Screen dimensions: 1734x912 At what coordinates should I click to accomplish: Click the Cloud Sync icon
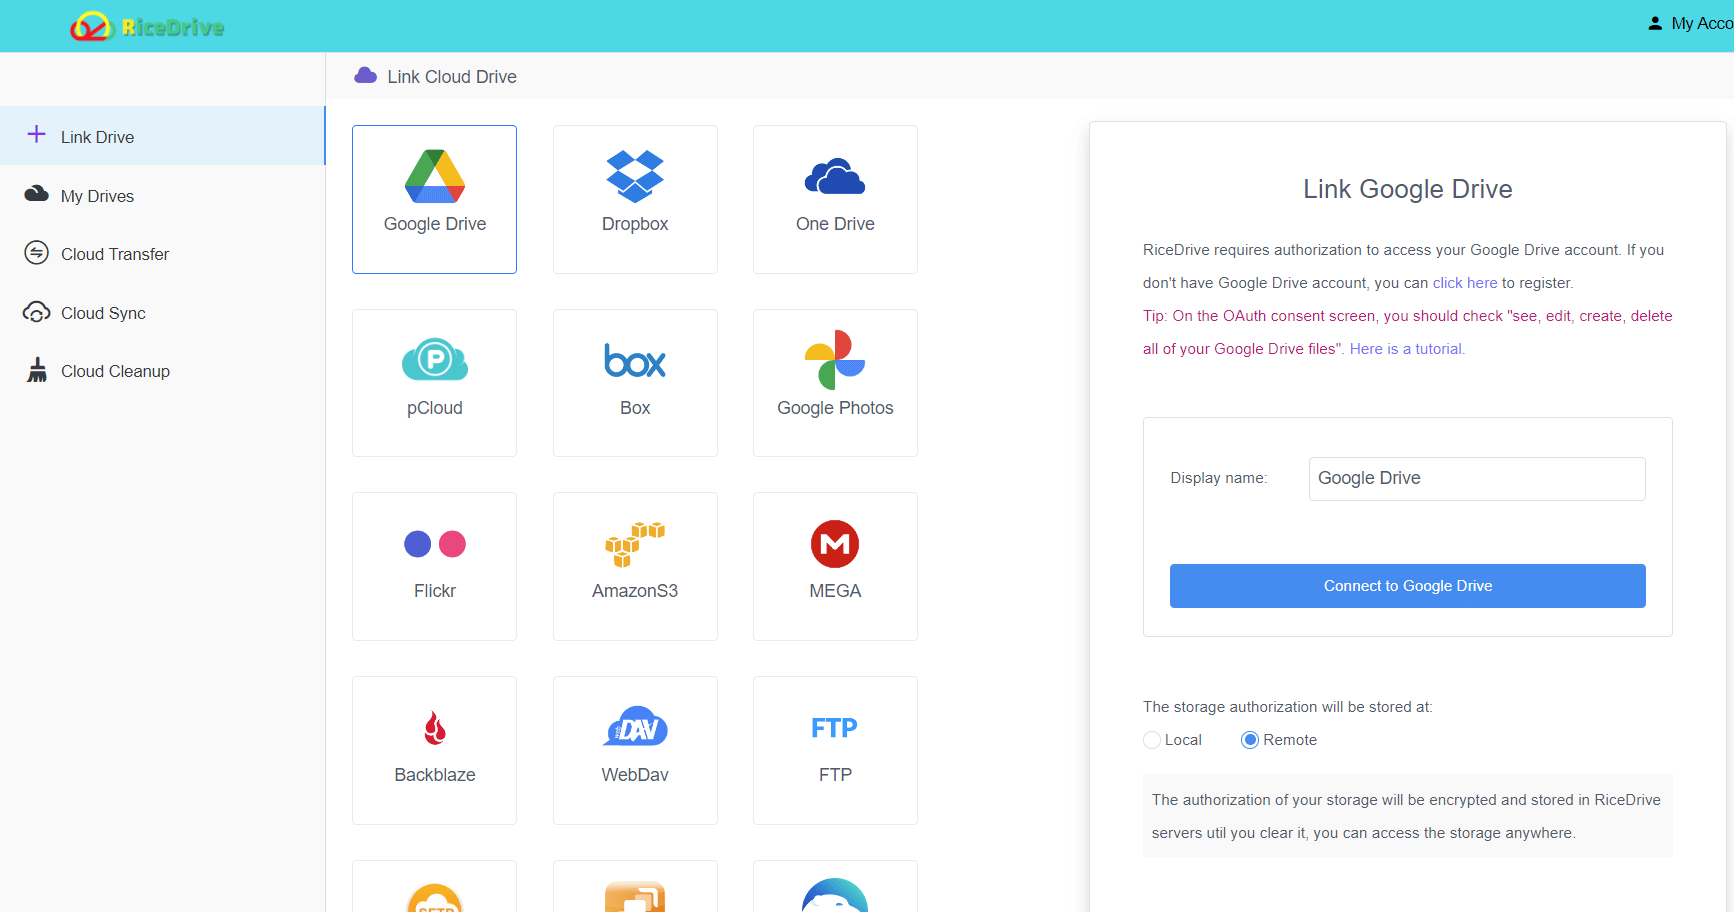click(x=36, y=312)
